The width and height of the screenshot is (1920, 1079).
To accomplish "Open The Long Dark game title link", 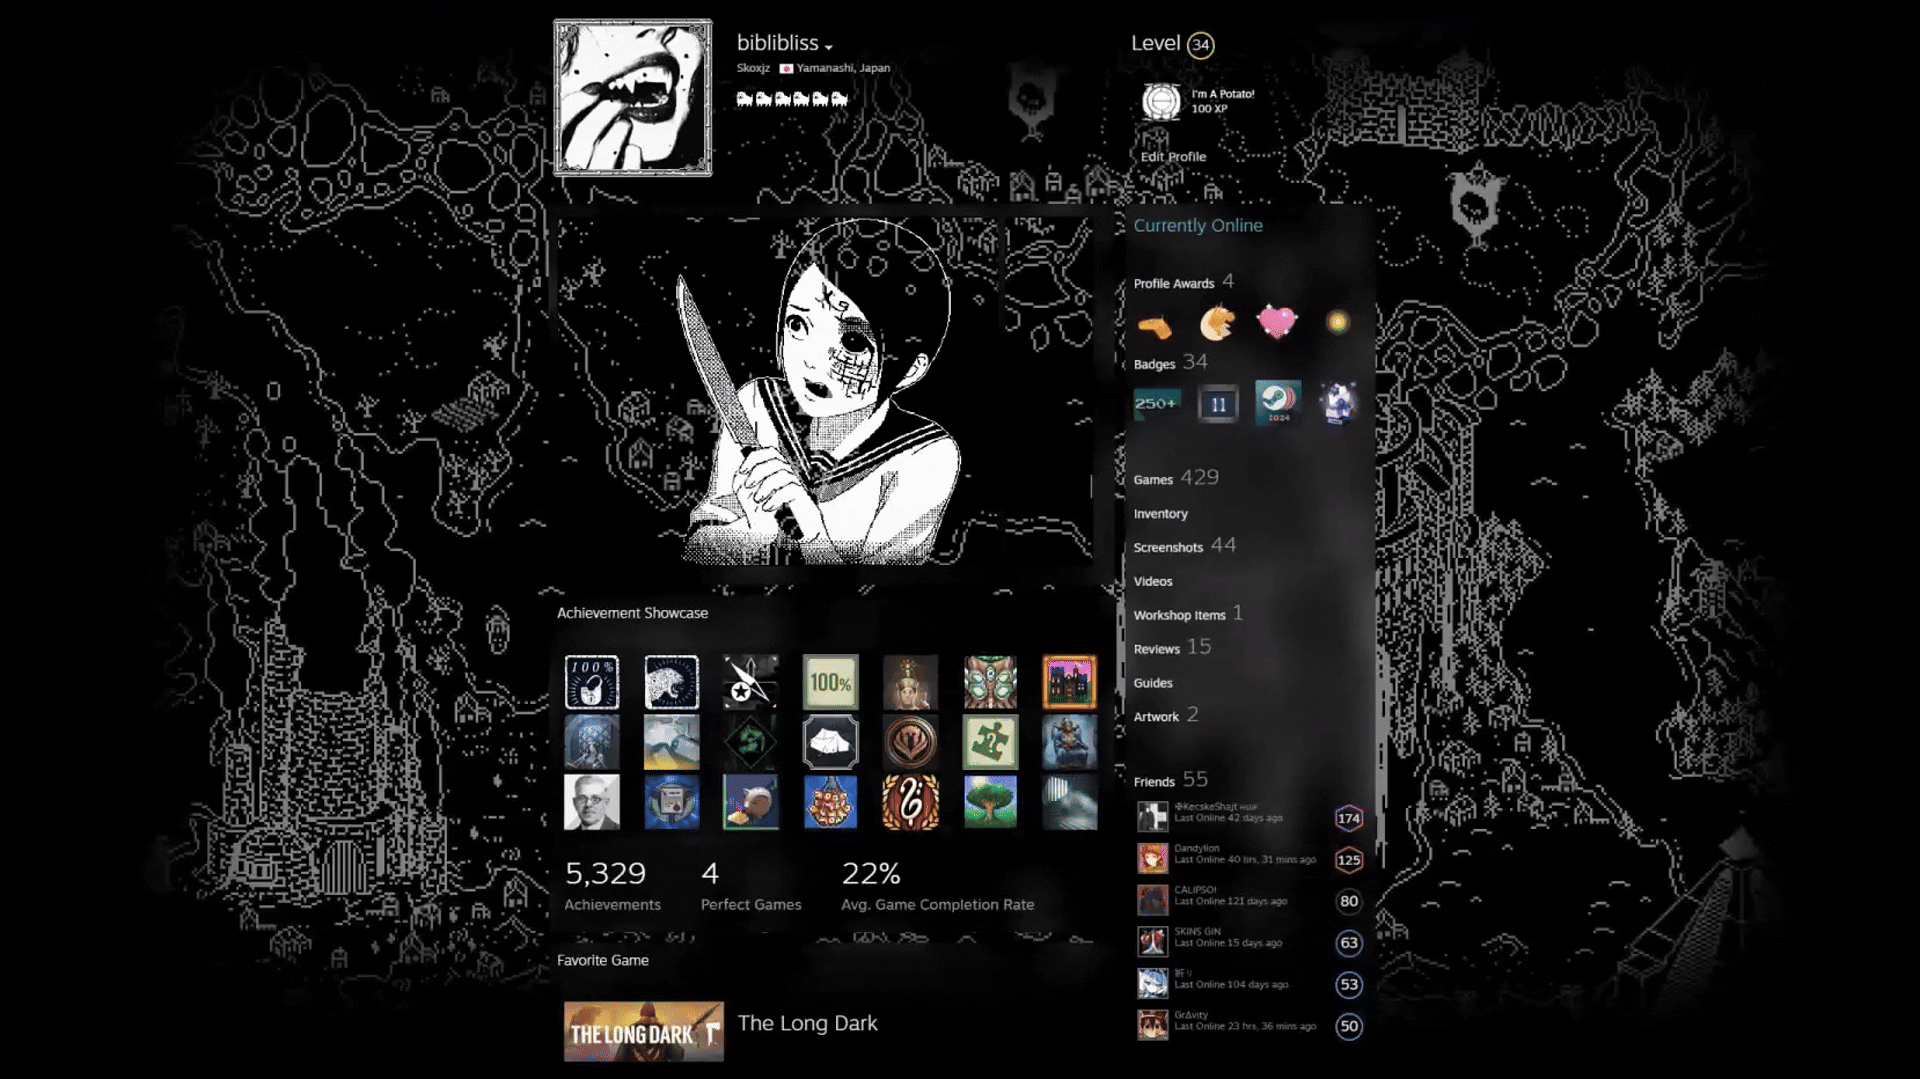I will click(807, 1023).
